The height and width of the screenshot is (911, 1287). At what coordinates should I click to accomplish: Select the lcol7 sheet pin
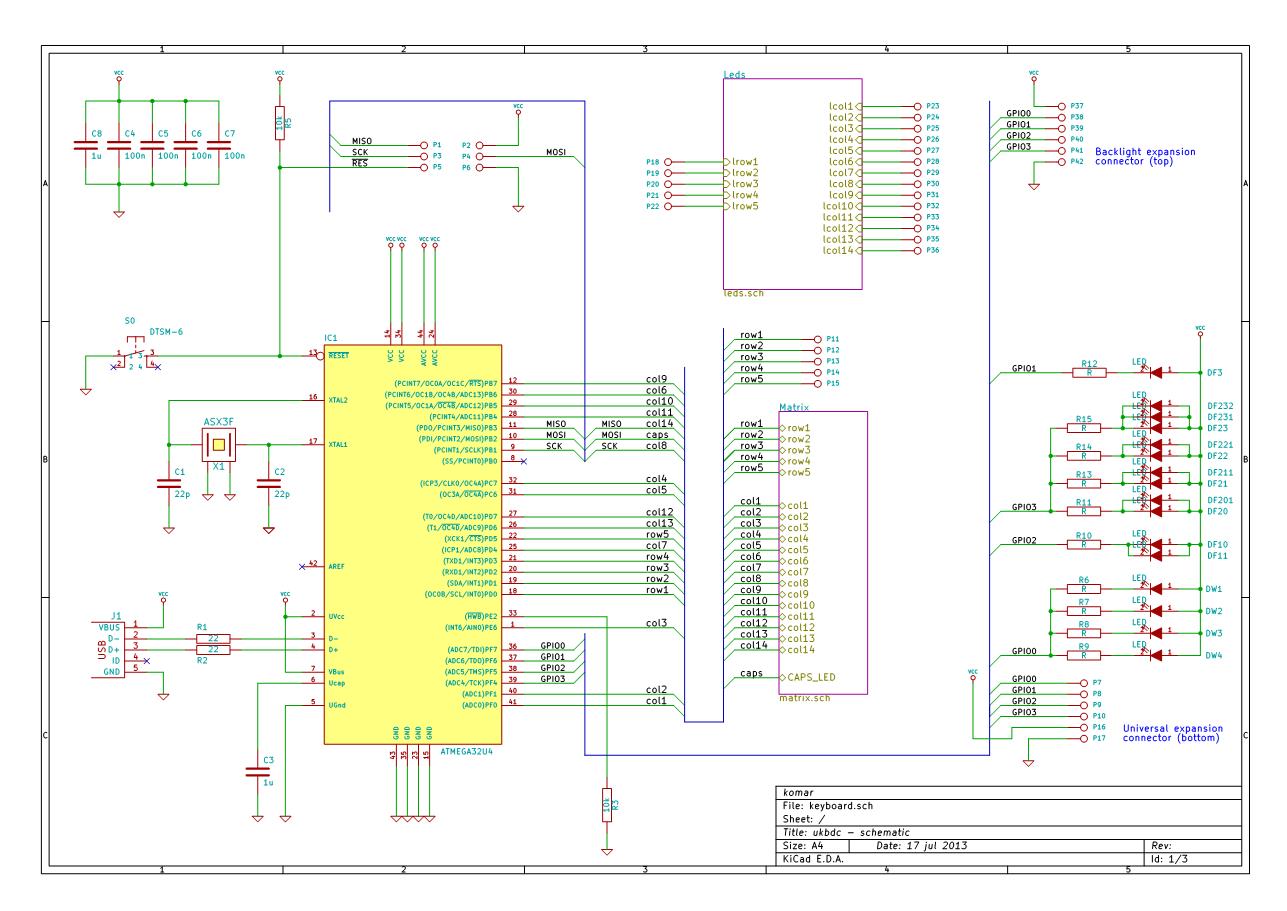[843, 172]
